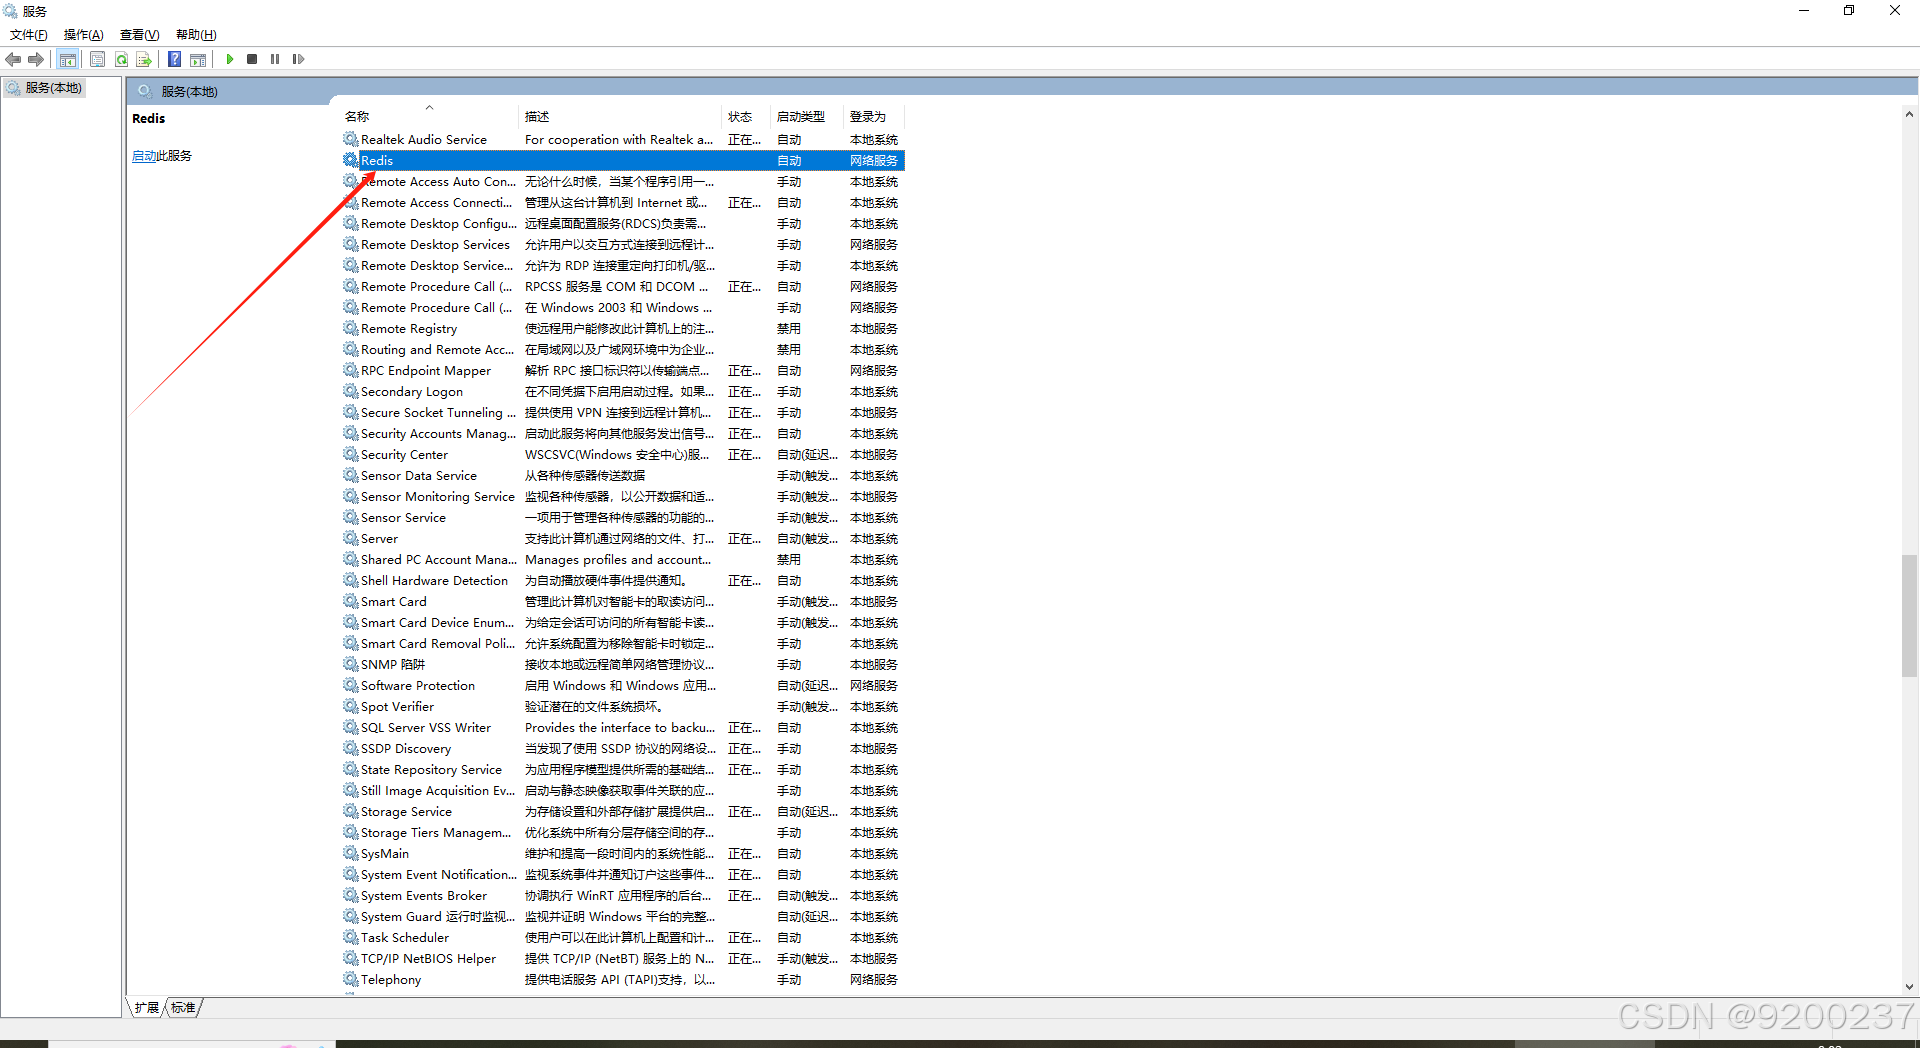1920x1048 pixels.
Task: Switch to the 标准 tab
Action: (x=183, y=1007)
